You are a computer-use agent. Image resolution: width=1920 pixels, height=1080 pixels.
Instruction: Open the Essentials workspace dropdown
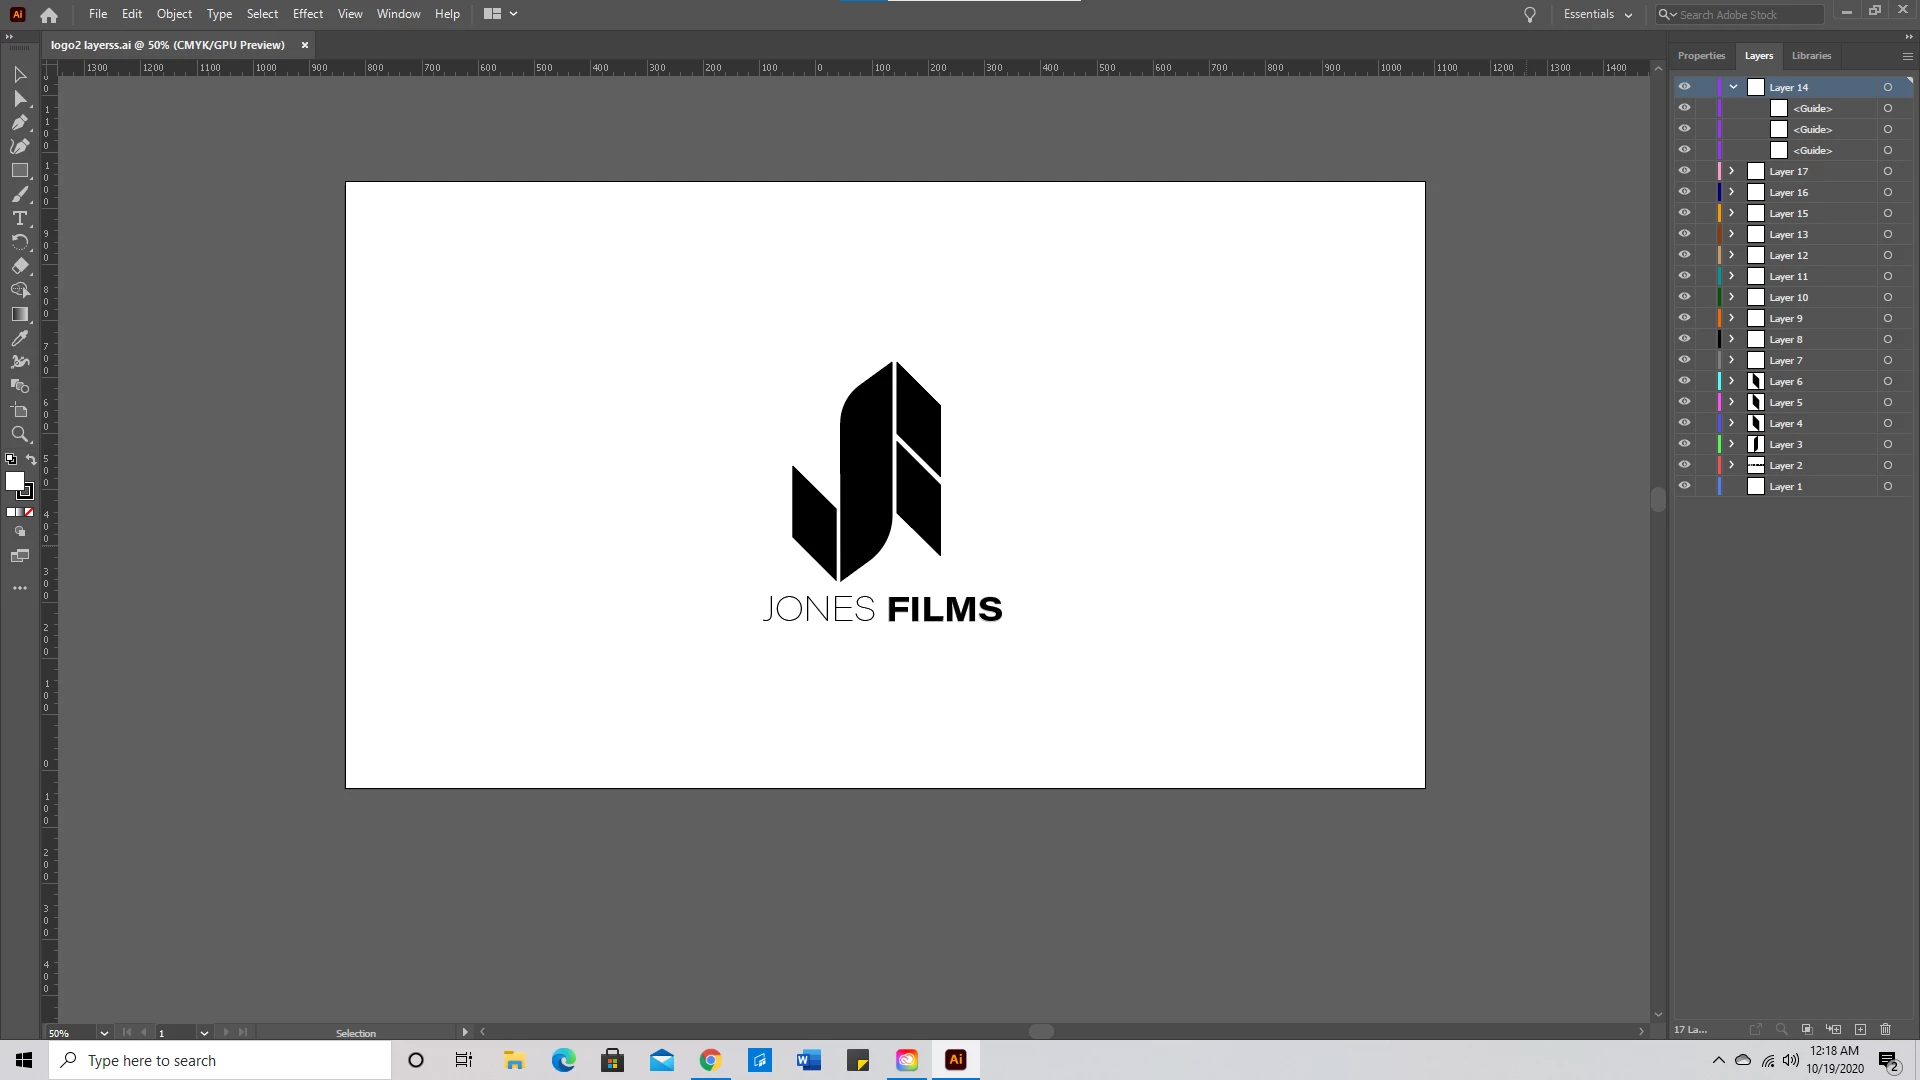(1597, 14)
